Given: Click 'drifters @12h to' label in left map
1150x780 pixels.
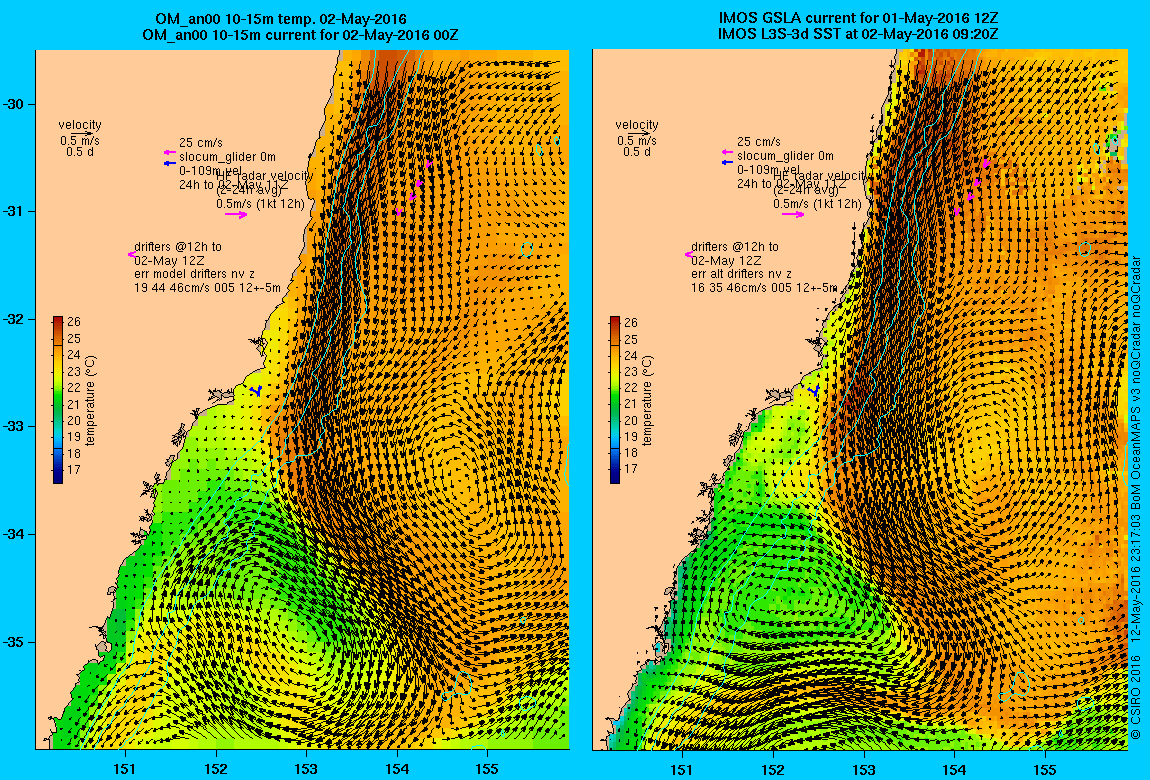Looking at the screenshot, I should click(177, 247).
